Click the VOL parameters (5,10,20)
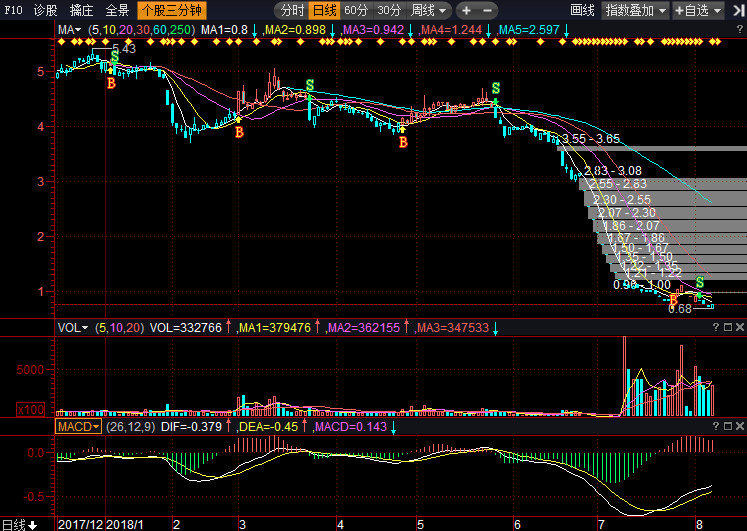Image resolution: width=747 pixels, height=531 pixels. coord(119,328)
